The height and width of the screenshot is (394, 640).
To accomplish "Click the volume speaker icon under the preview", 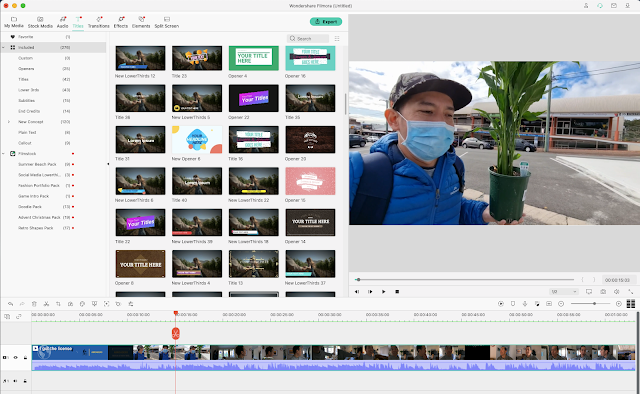I will pos(617,292).
